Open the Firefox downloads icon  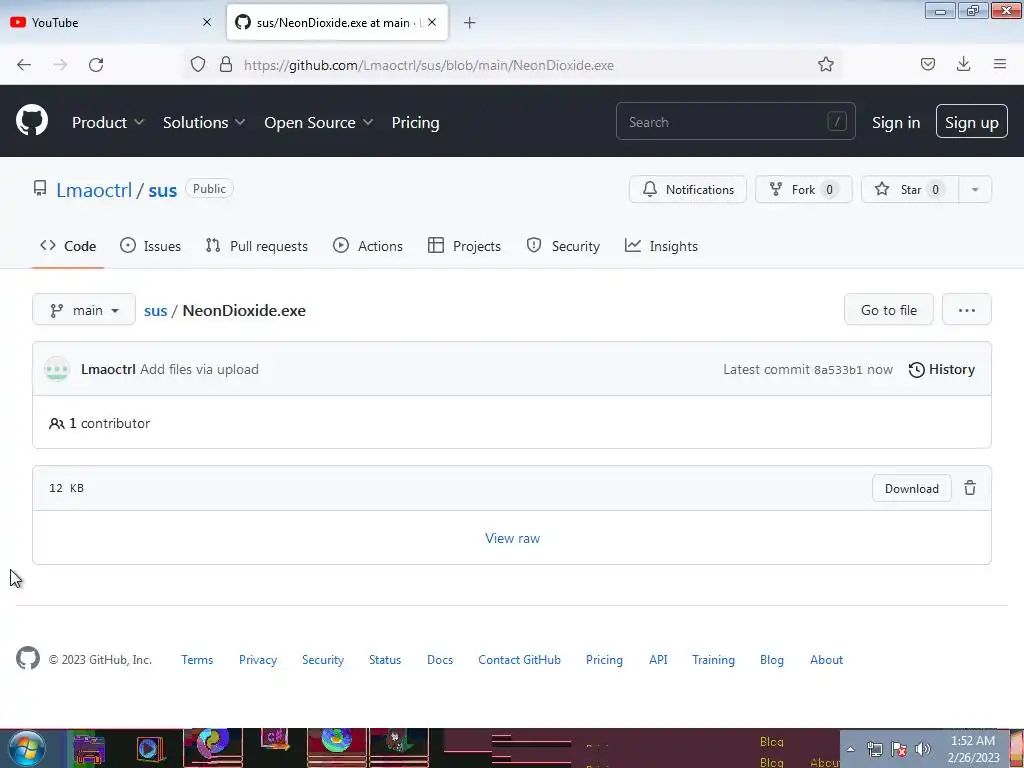pyautogui.click(x=963, y=64)
